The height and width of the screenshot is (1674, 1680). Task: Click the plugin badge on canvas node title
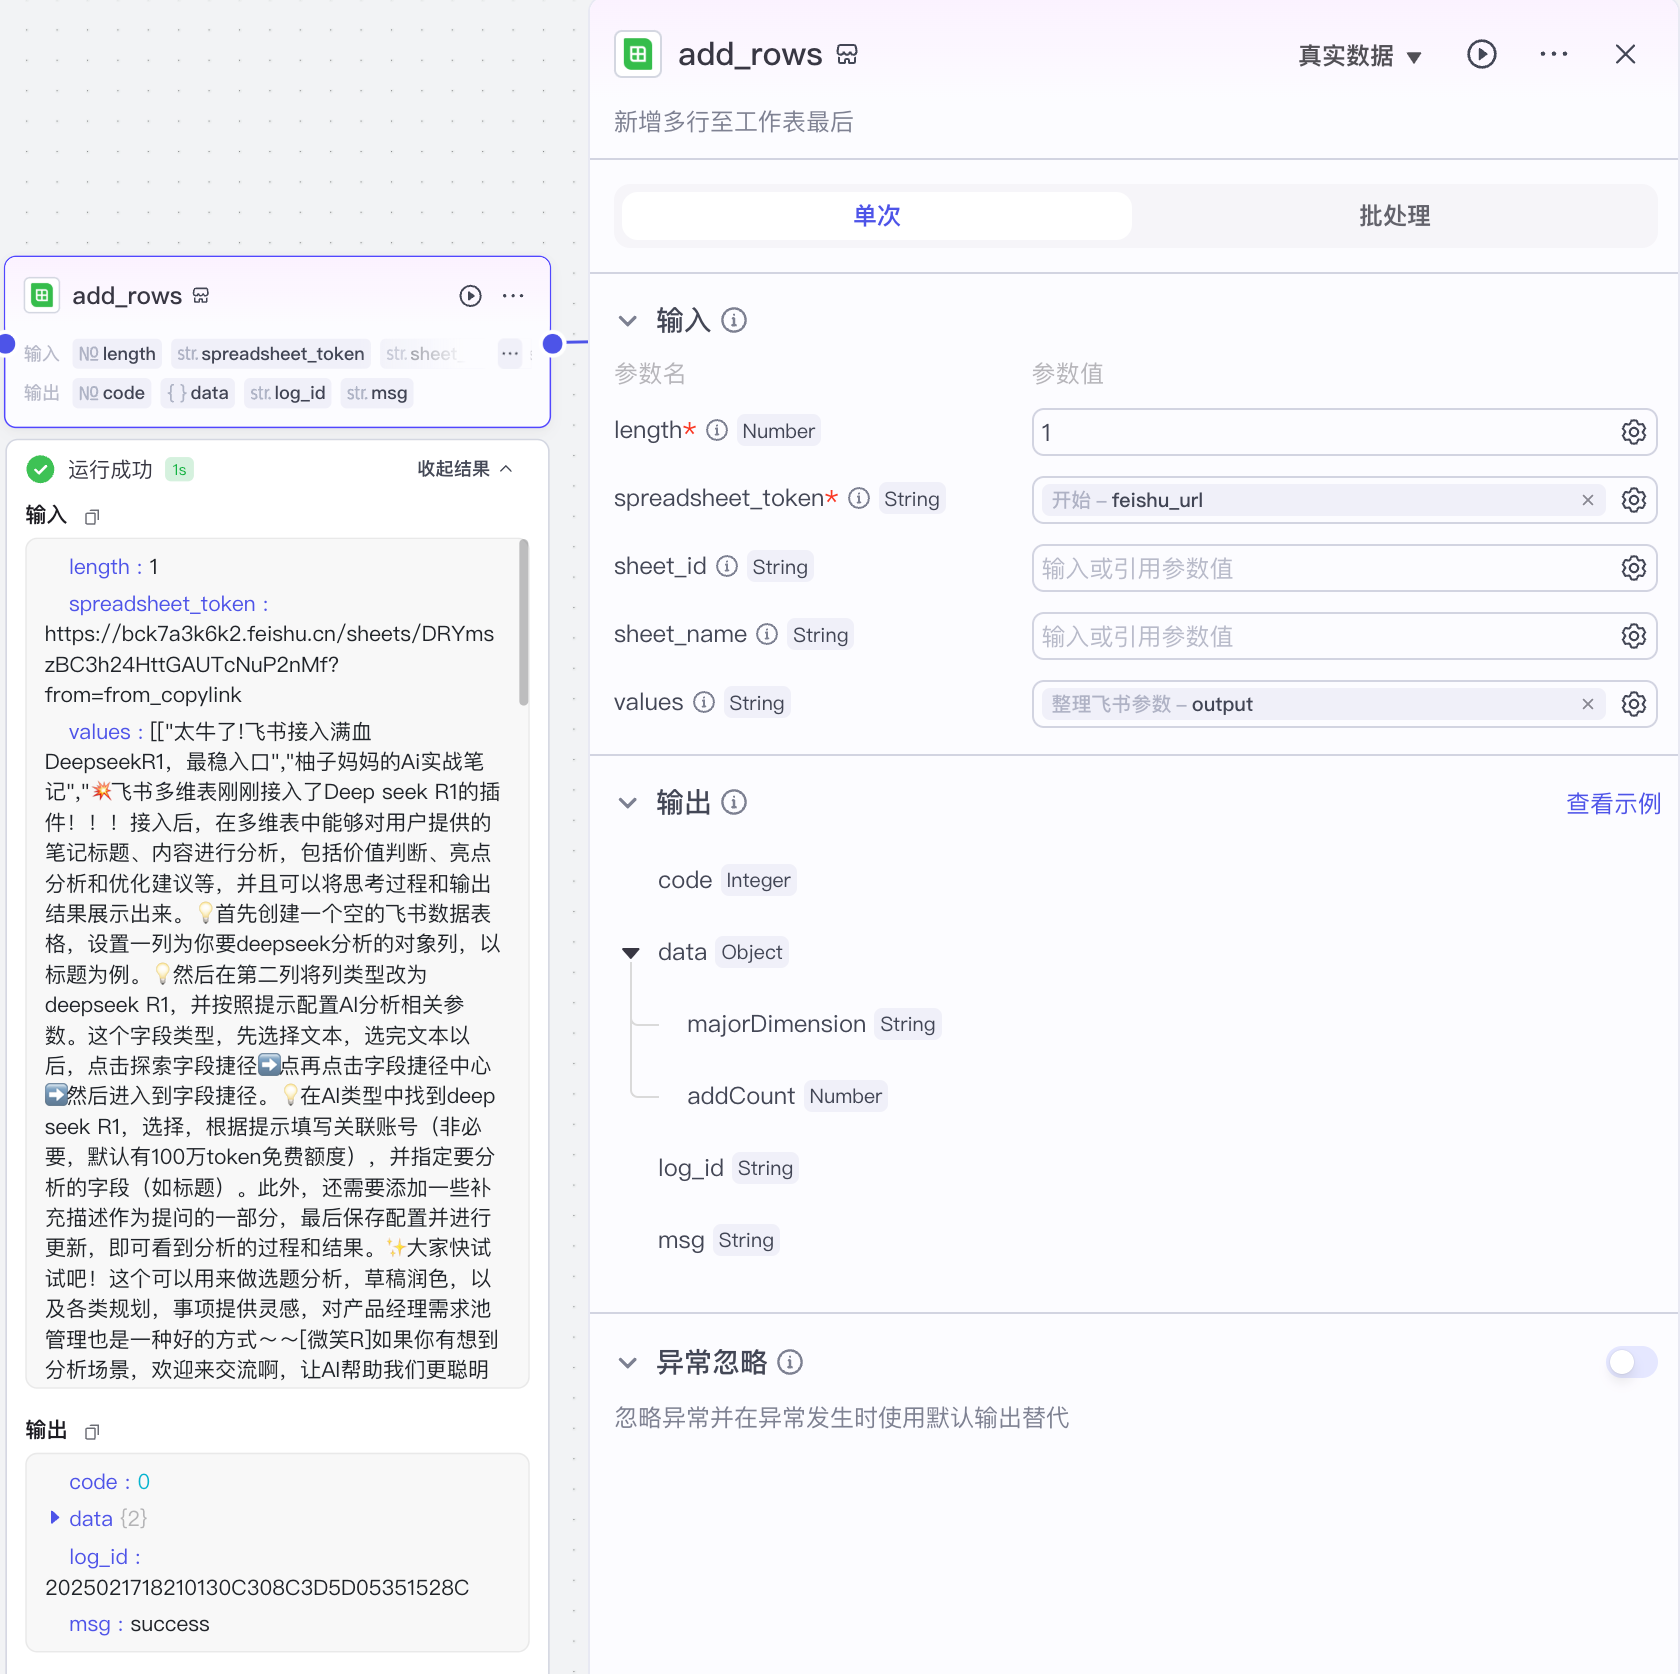pos(201,296)
